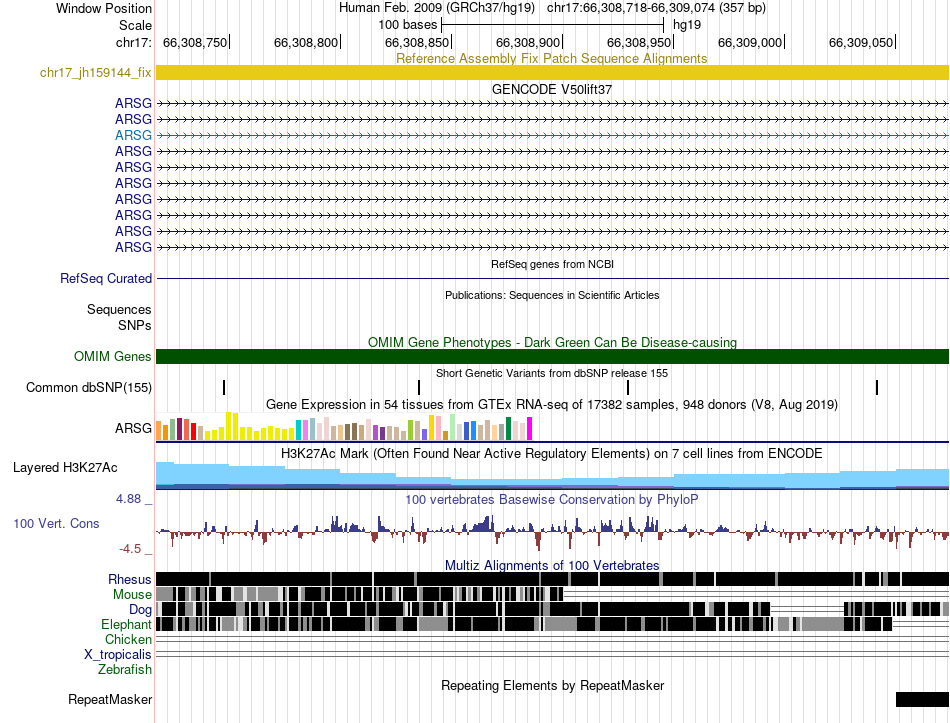Select the Zebrafish alignment row label
The height and width of the screenshot is (723, 950).
[x=125, y=670]
